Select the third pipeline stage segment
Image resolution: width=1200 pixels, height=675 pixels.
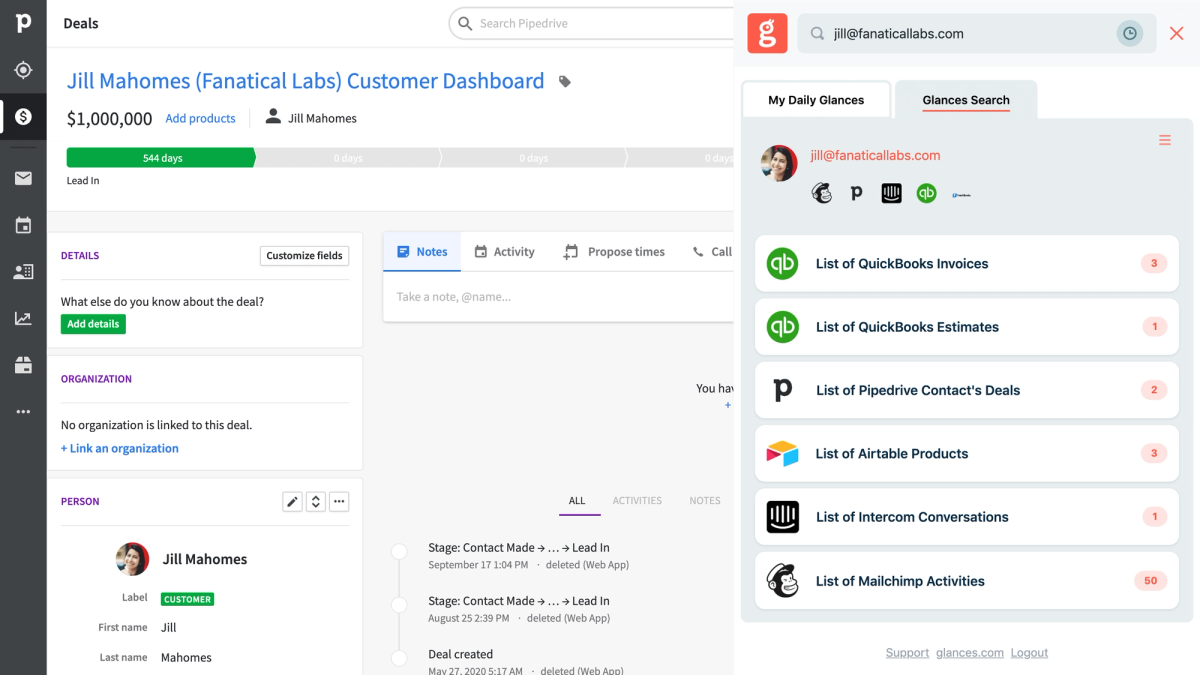pos(534,158)
